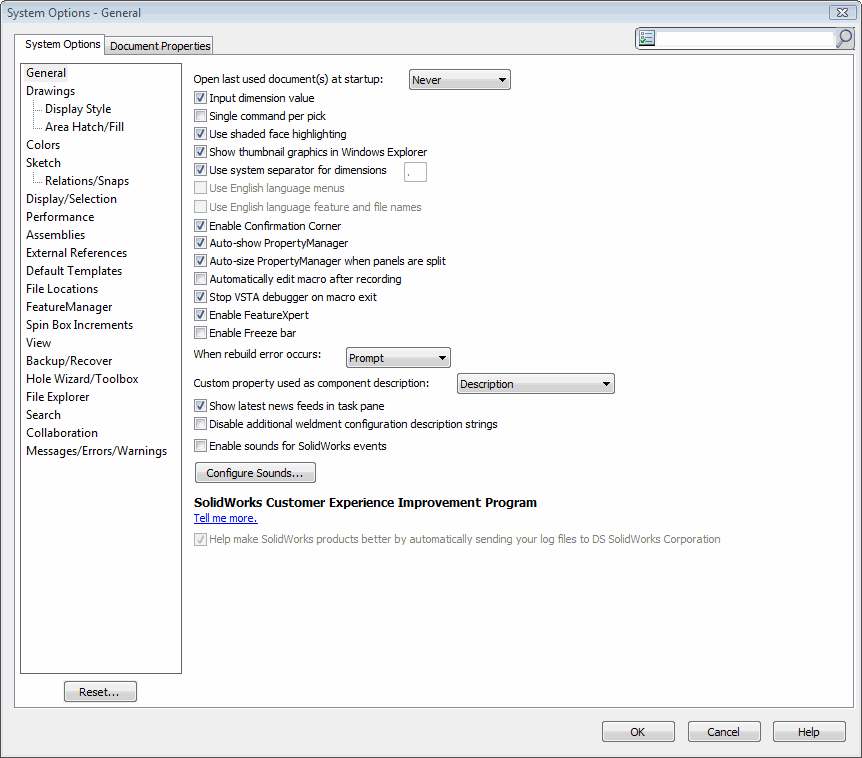Screen dimensions: 862x758
Task: Select General in the options tree
Action: pos(46,73)
